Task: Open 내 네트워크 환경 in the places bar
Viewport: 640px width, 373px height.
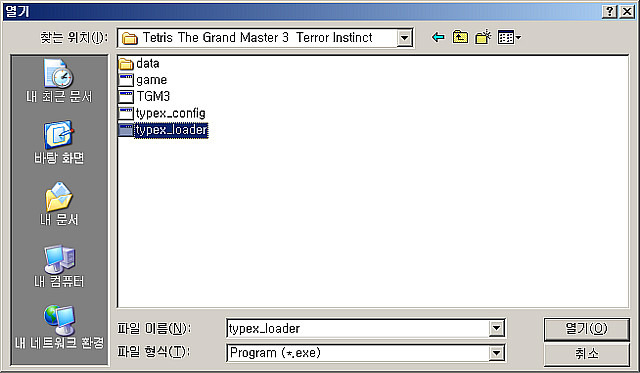Action: coord(59,327)
